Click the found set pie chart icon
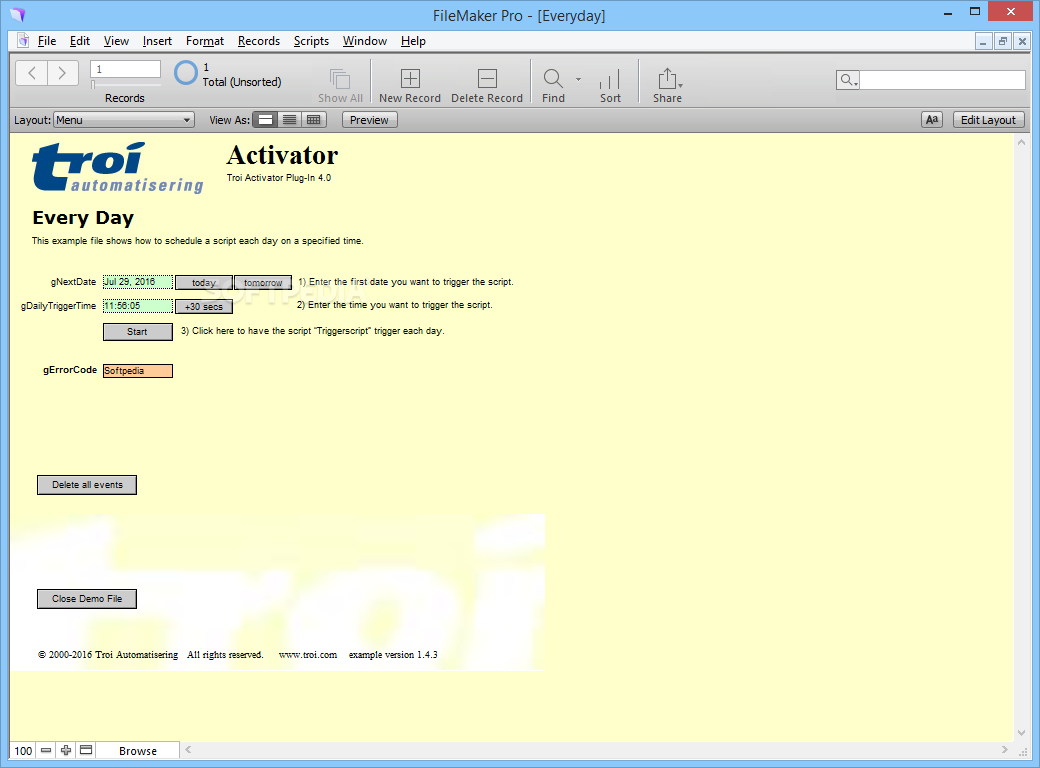The width and height of the screenshot is (1040, 768). click(x=186, y=73)
